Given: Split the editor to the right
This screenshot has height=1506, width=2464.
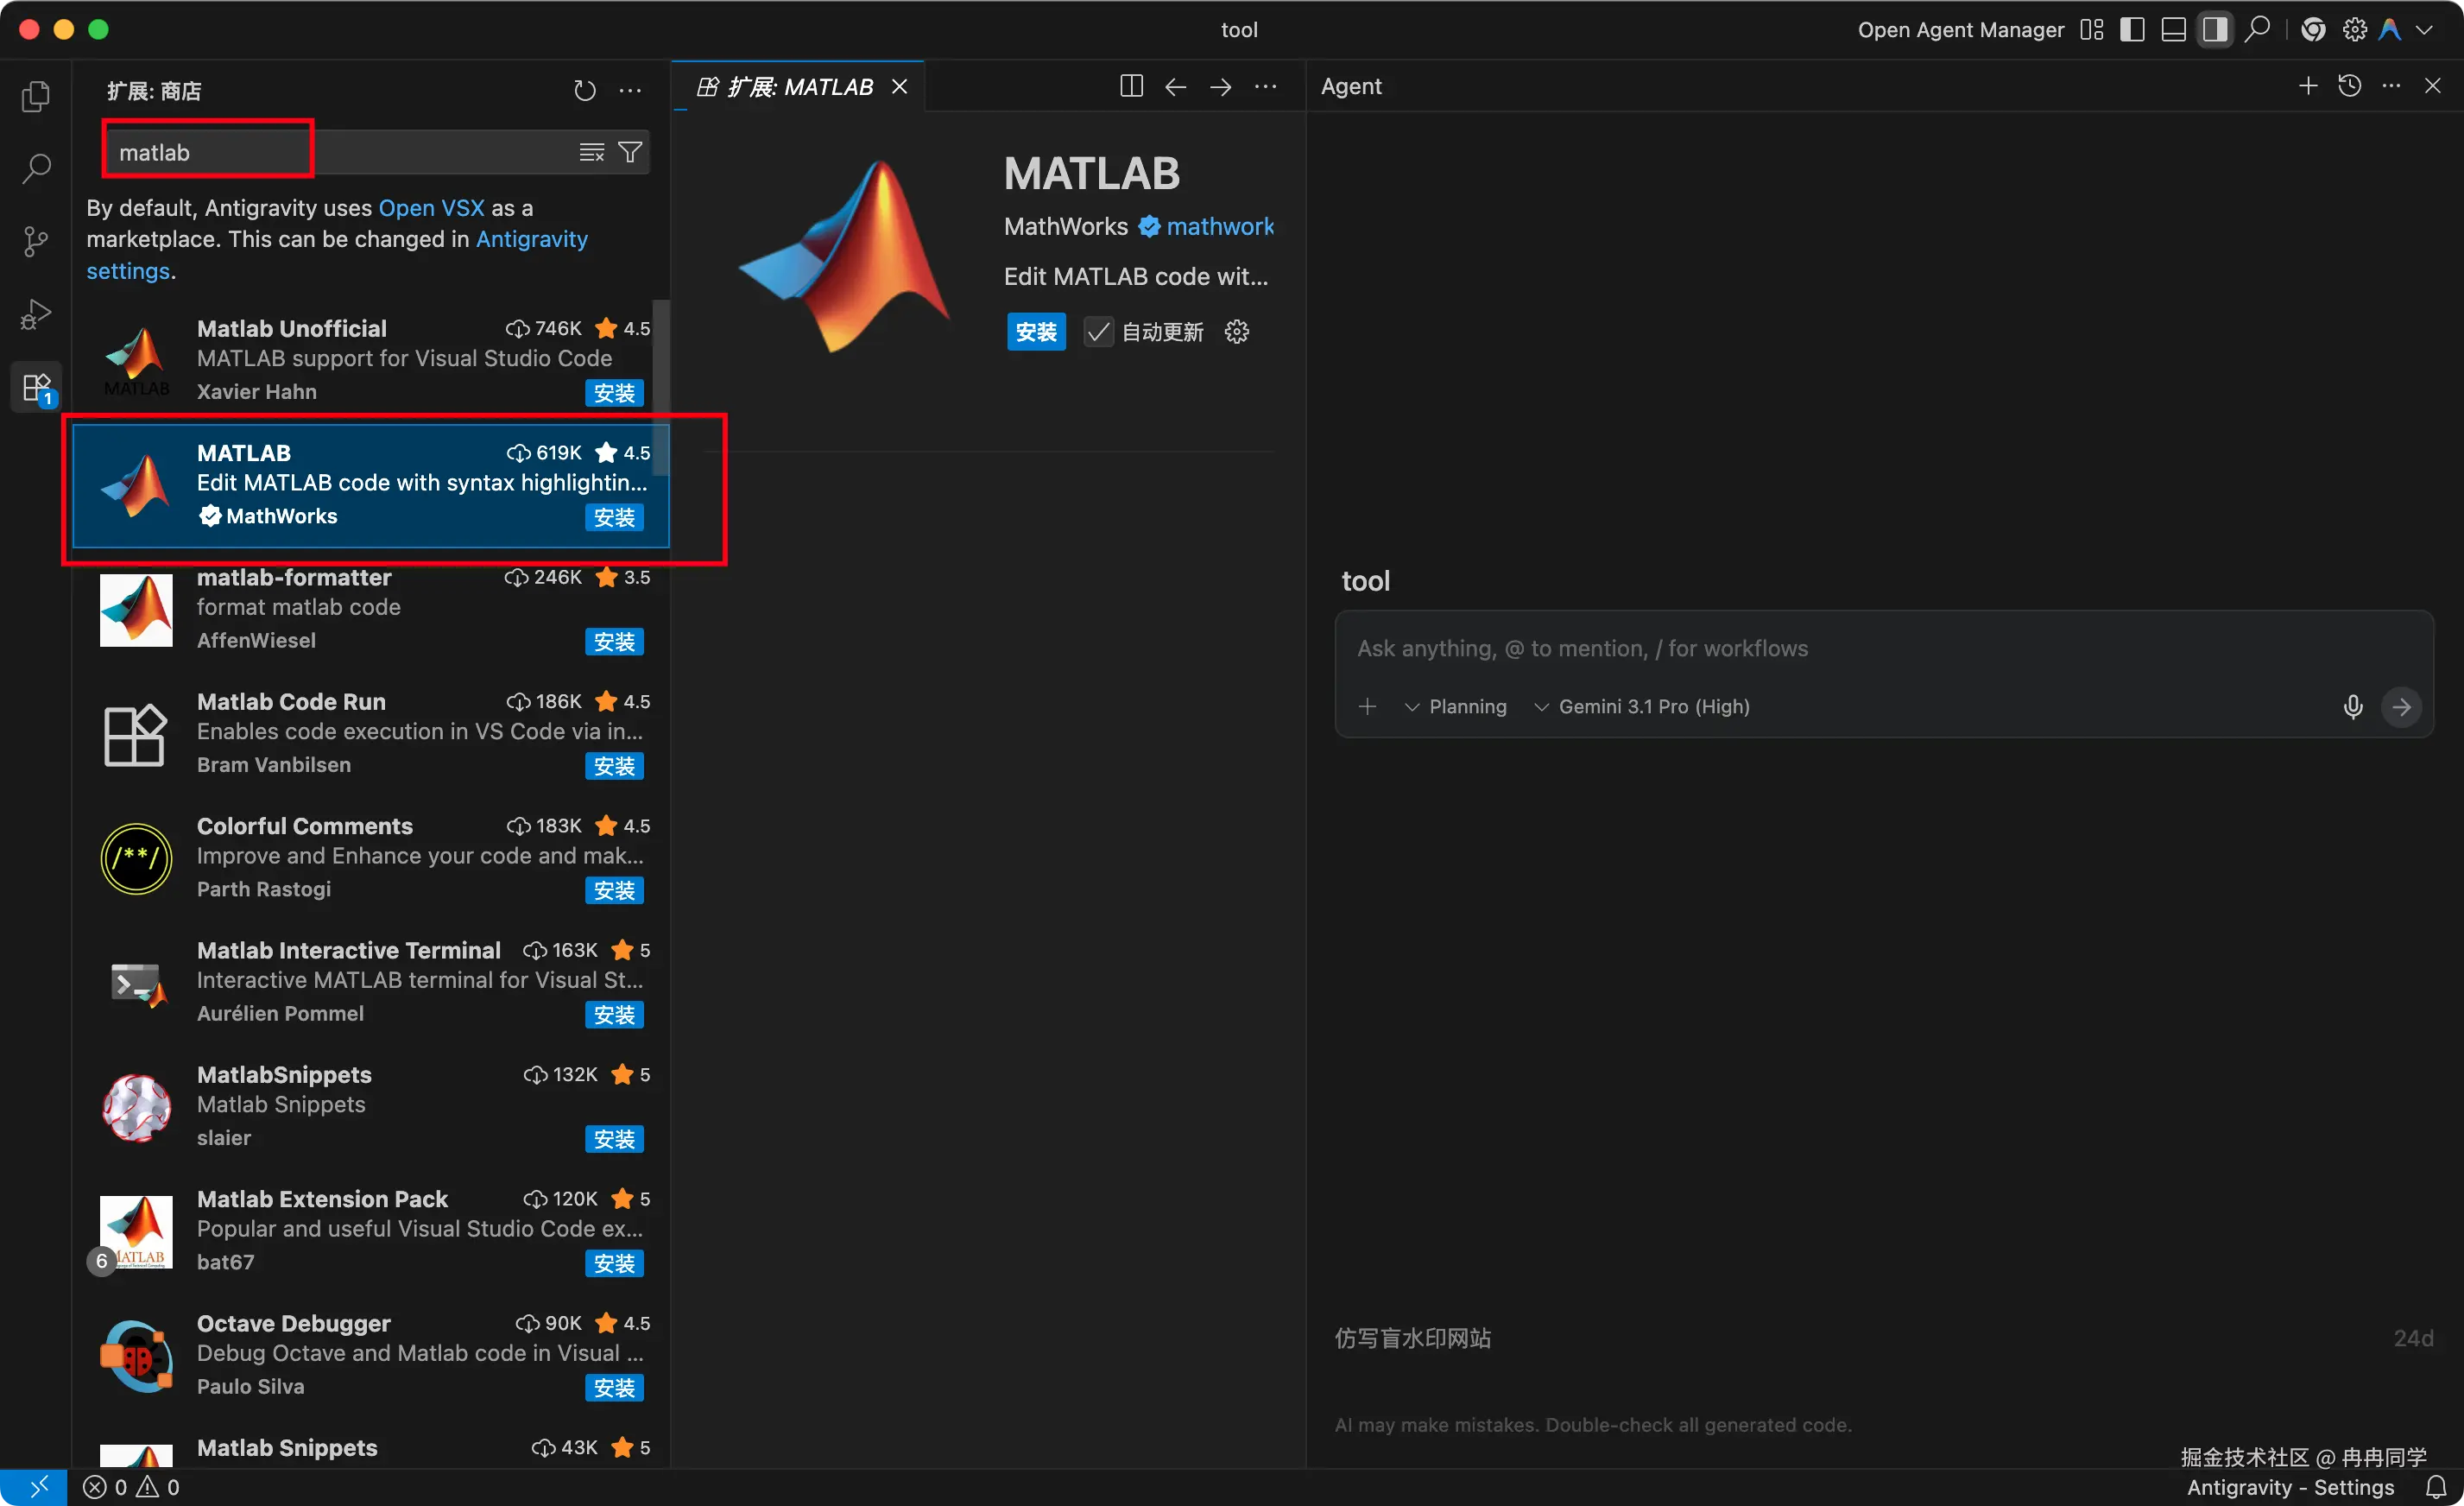Looking at the screenshot, I should tap(1131, 87).
